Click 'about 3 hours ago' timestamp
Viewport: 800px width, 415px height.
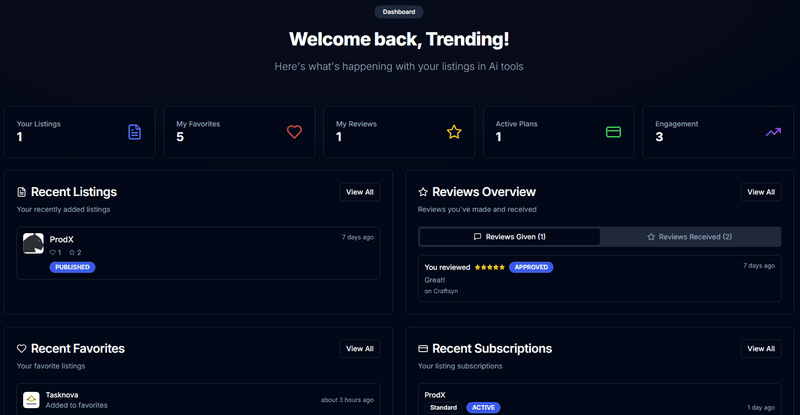coord(347,400)
